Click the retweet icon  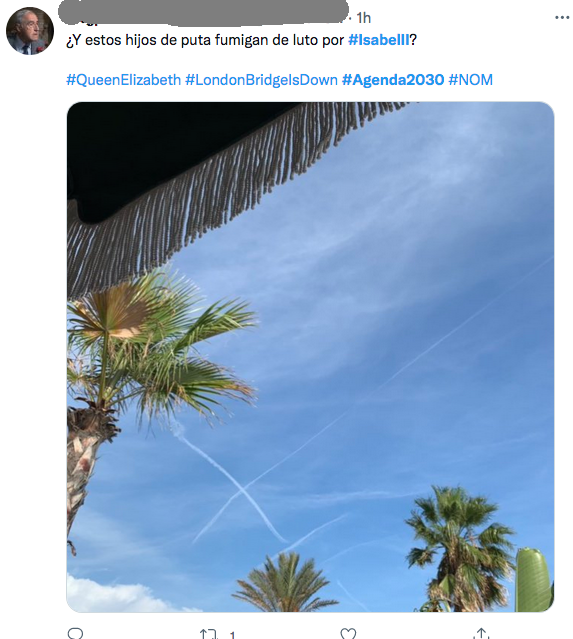click(x=208, y=634)
